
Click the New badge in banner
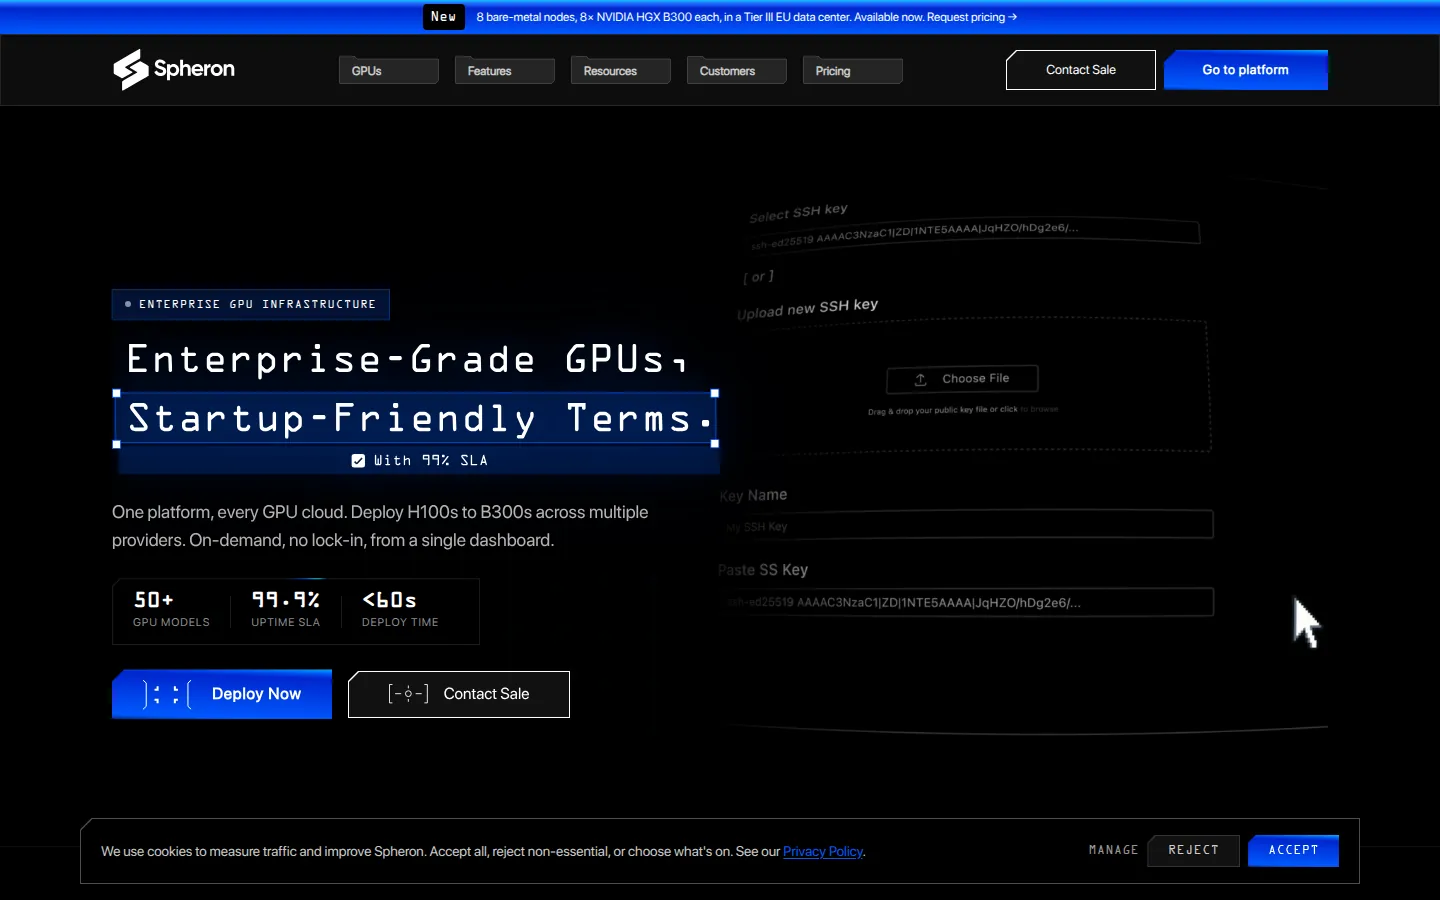pyautogui.click(x=444, y=17)
